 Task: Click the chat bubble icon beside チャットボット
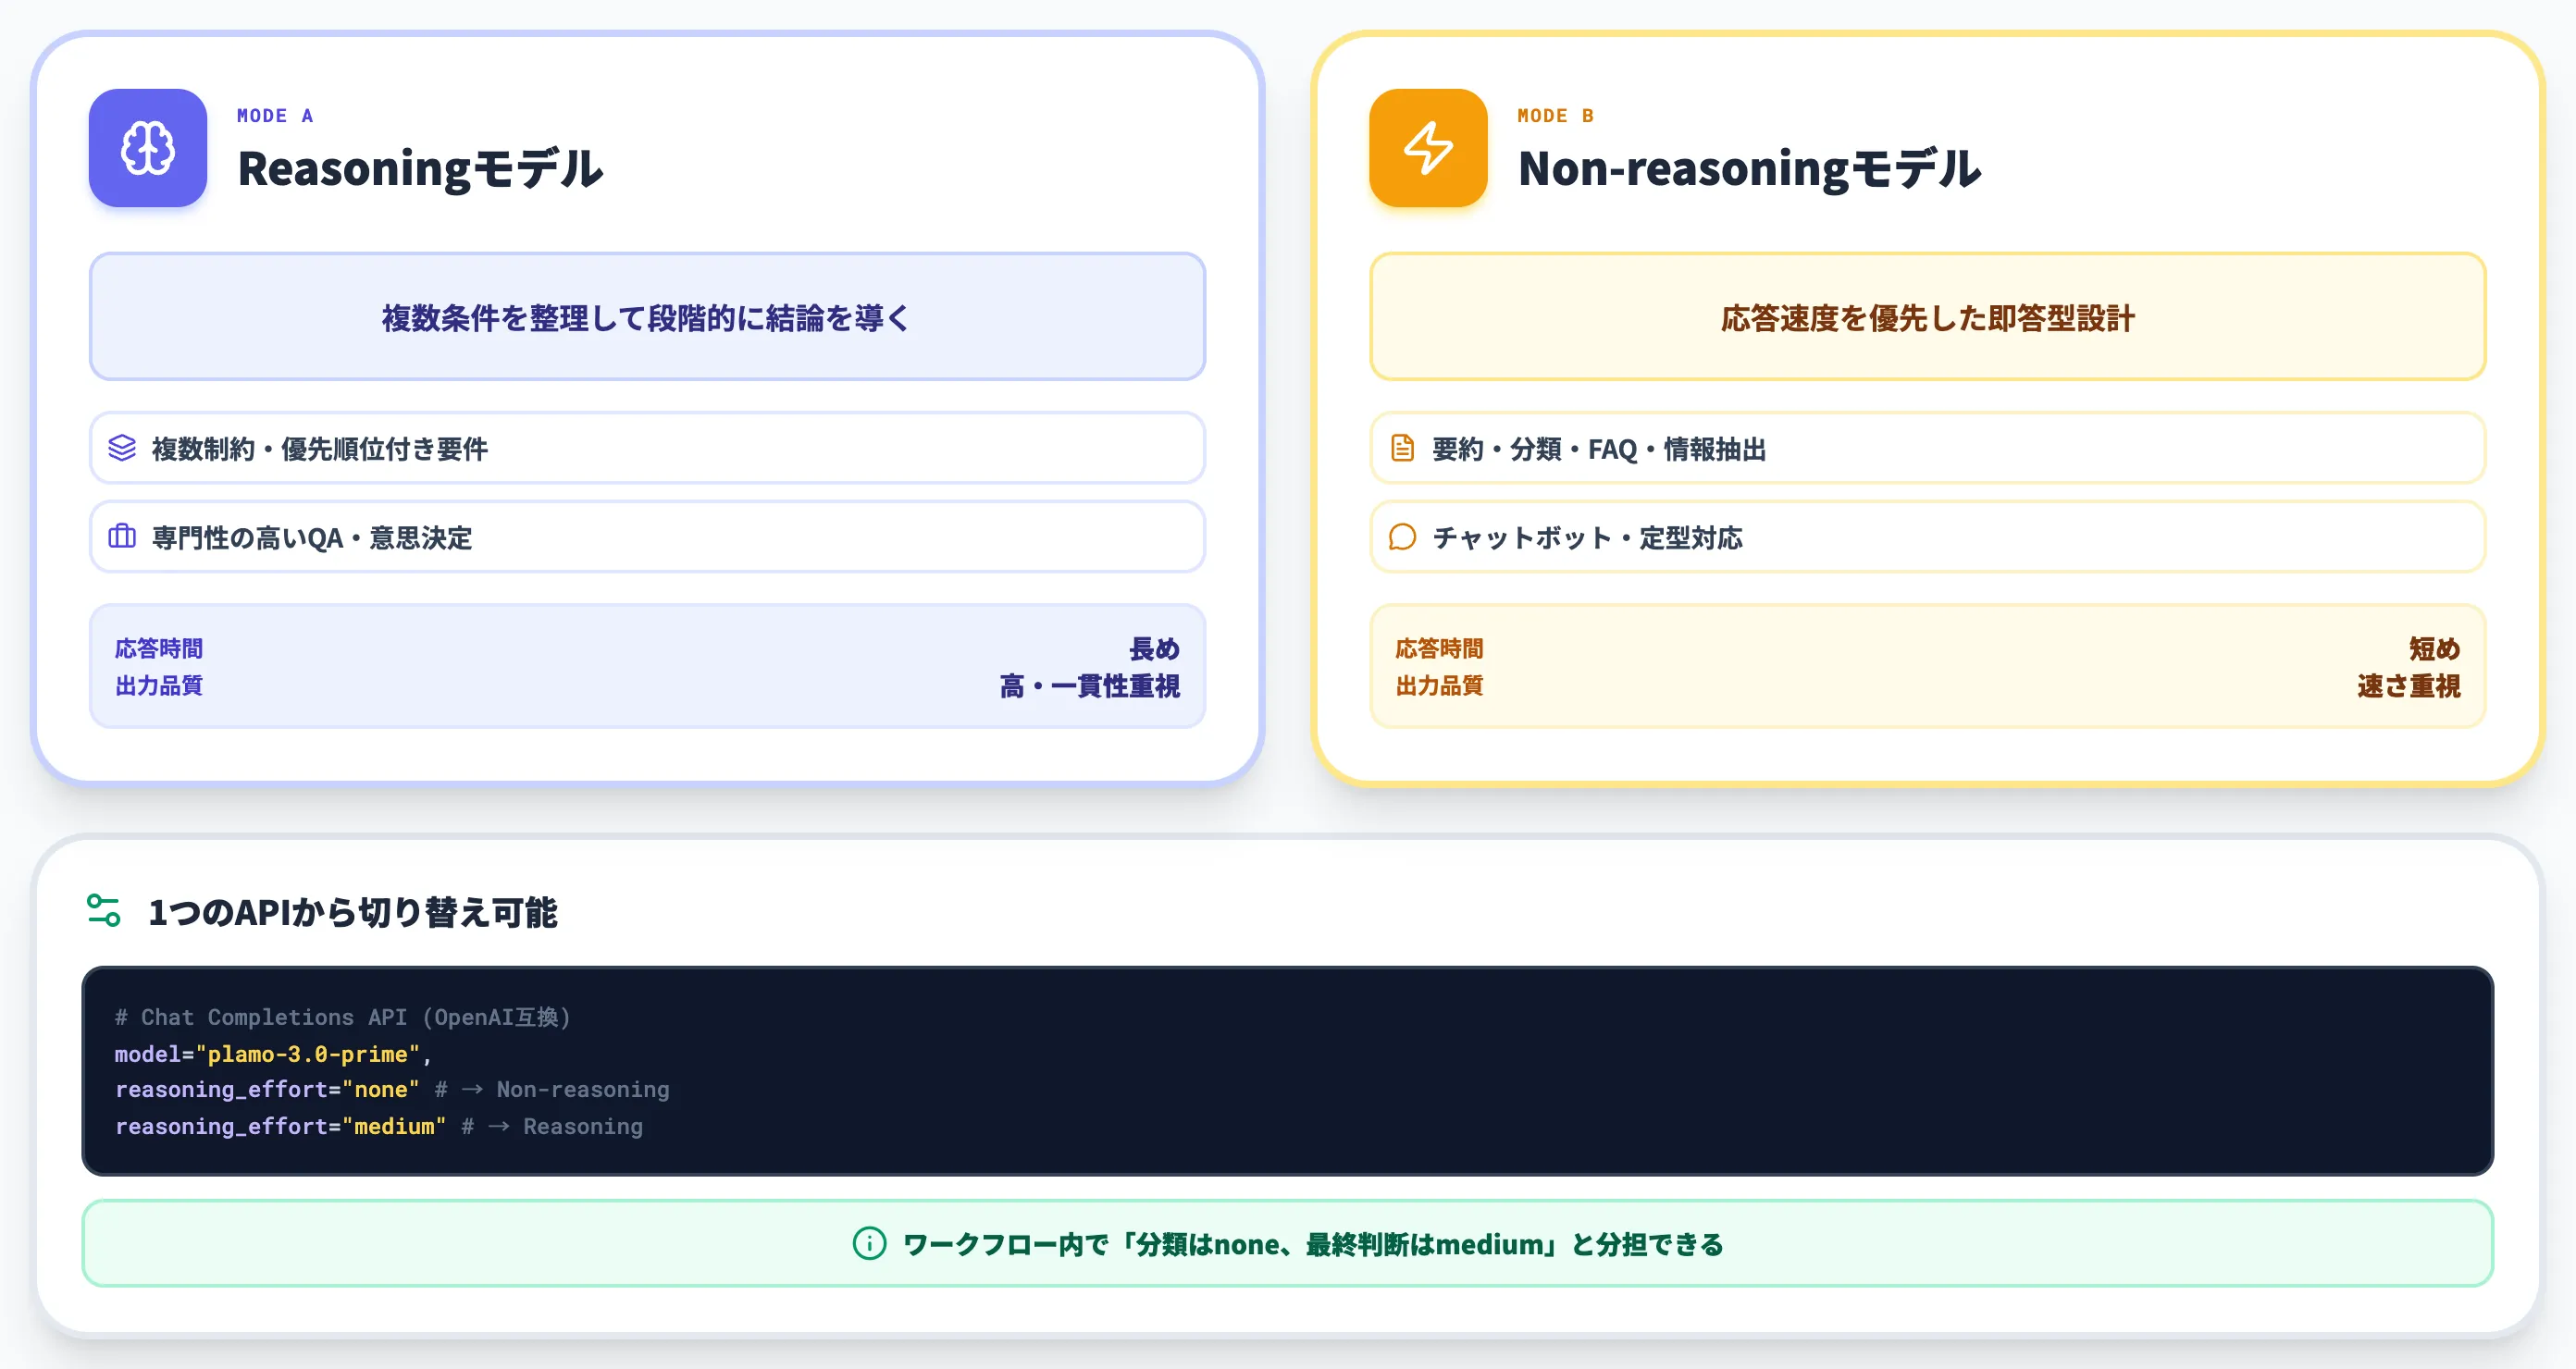[1402, 537]
